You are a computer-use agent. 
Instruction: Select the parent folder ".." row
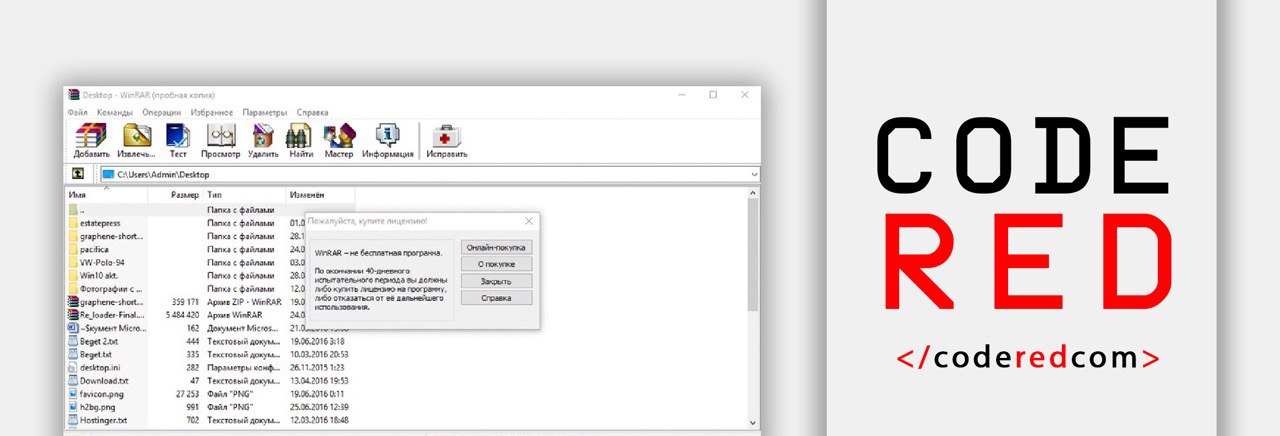point(210,210)
